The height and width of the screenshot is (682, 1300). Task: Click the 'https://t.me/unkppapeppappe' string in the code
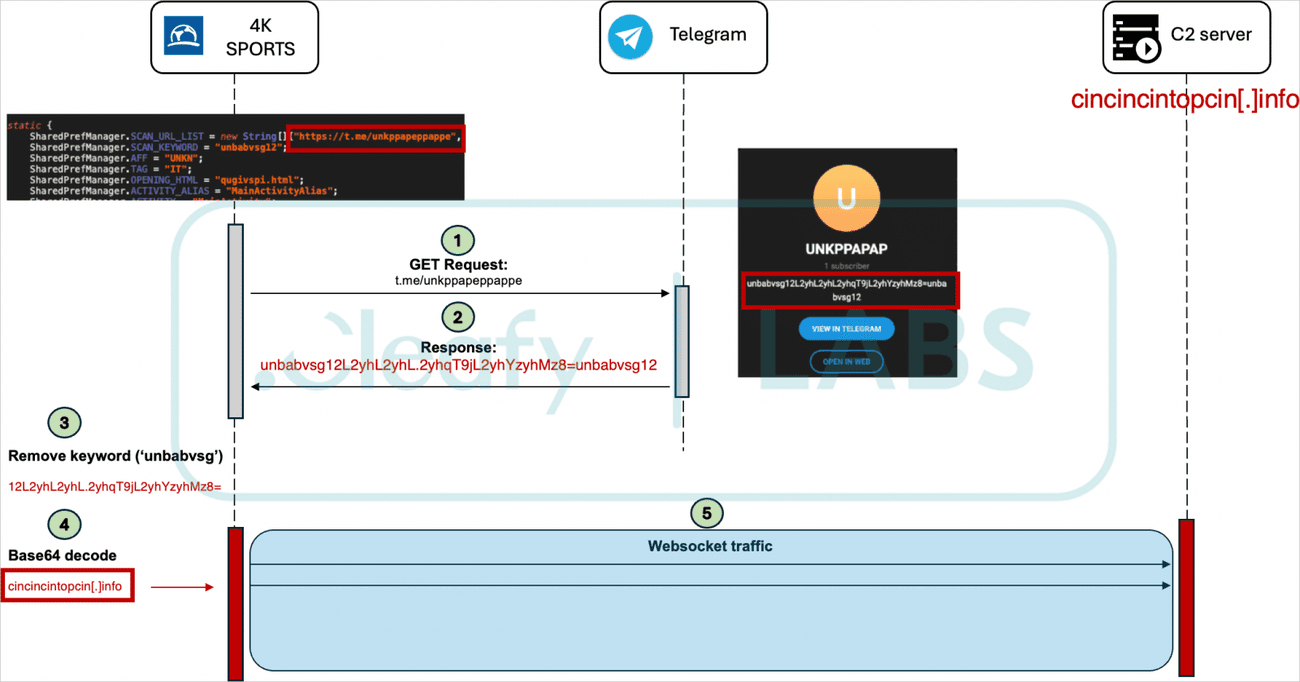377,136
